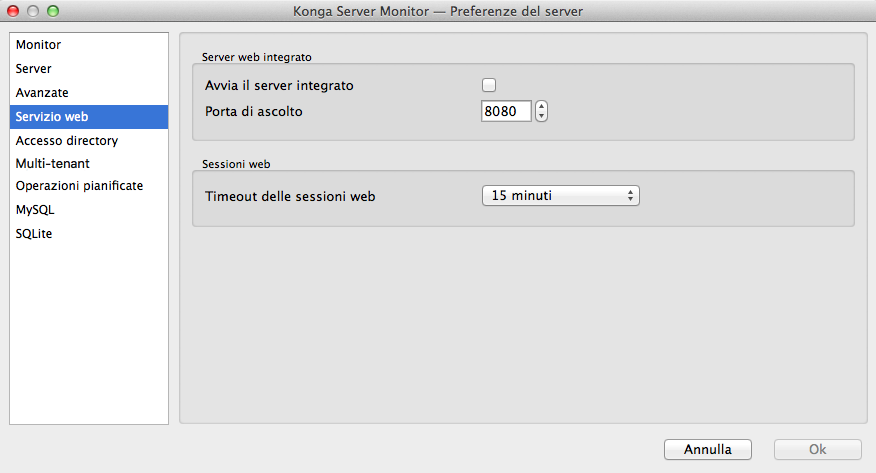Increase the port with the stepper up arrow
The image size is (876, 473).
tap(542, 107)
